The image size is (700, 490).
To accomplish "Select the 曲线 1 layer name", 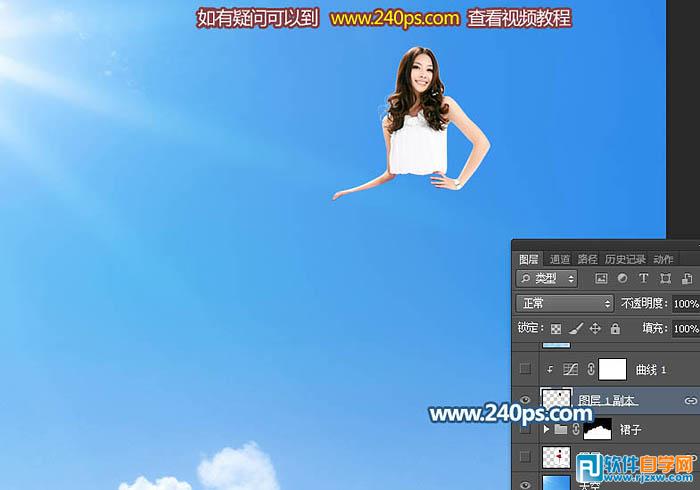I will click(x=651, y=370).
